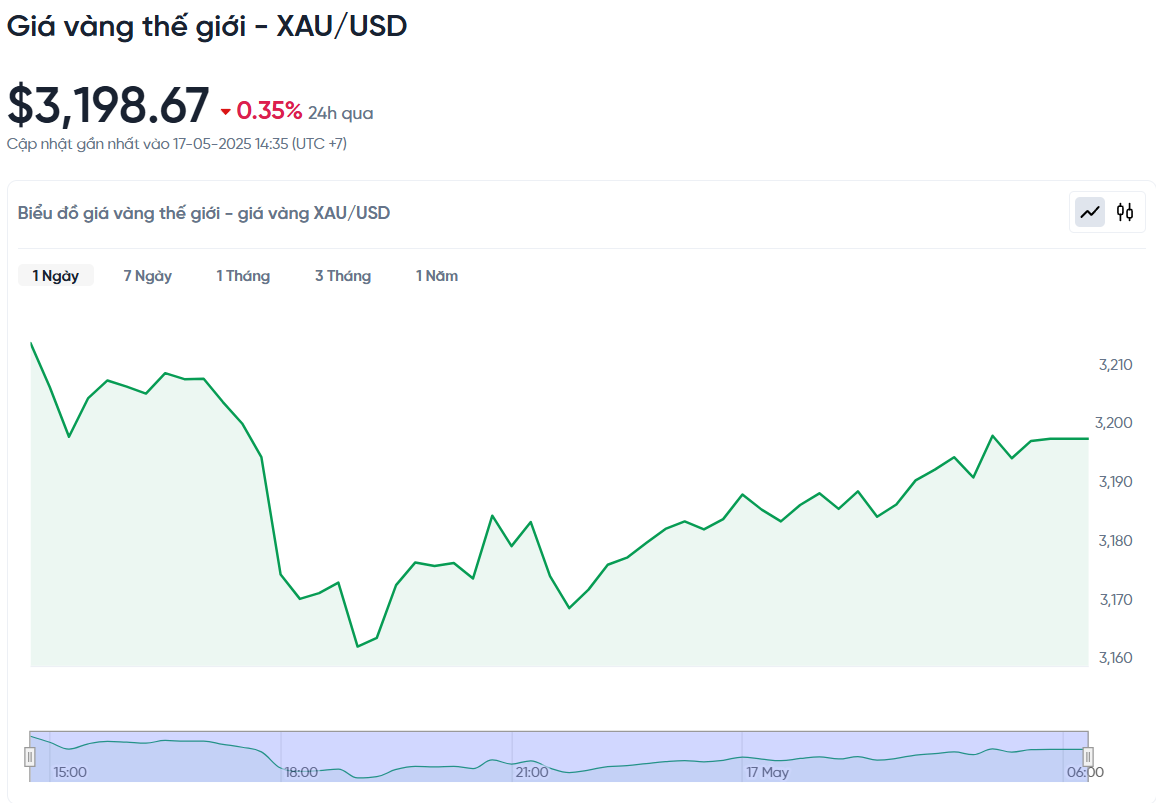Click the Biểu đồ giá vàng thế giới chart title
1156x803 pixels.
coord(203,213)
